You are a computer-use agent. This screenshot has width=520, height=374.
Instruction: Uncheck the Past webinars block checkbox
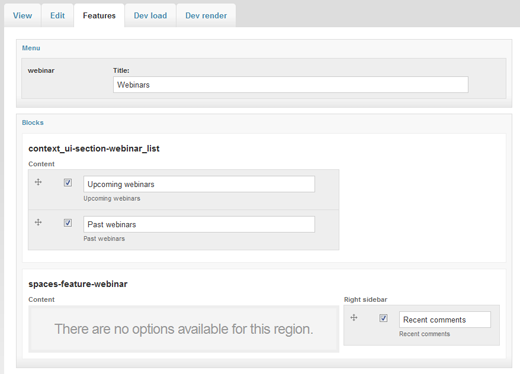tap(68, 223)
